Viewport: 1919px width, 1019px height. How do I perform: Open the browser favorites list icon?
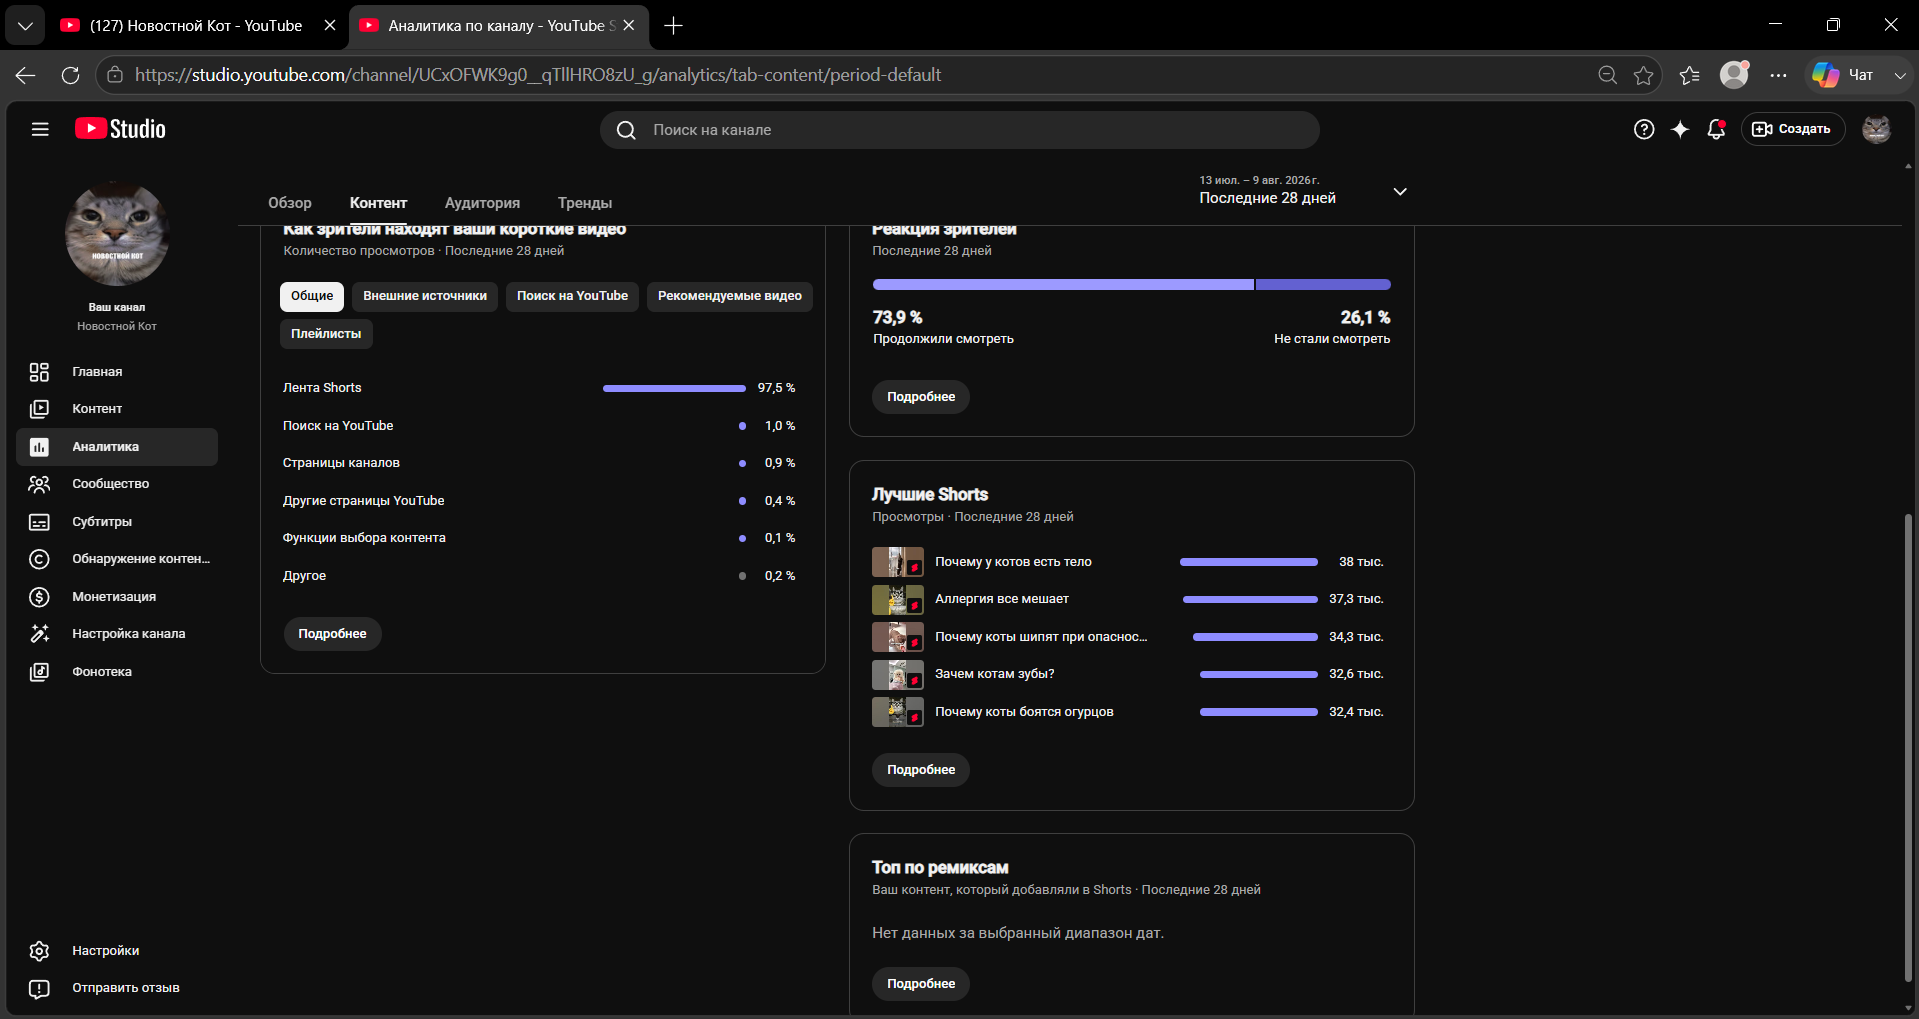1690,75
